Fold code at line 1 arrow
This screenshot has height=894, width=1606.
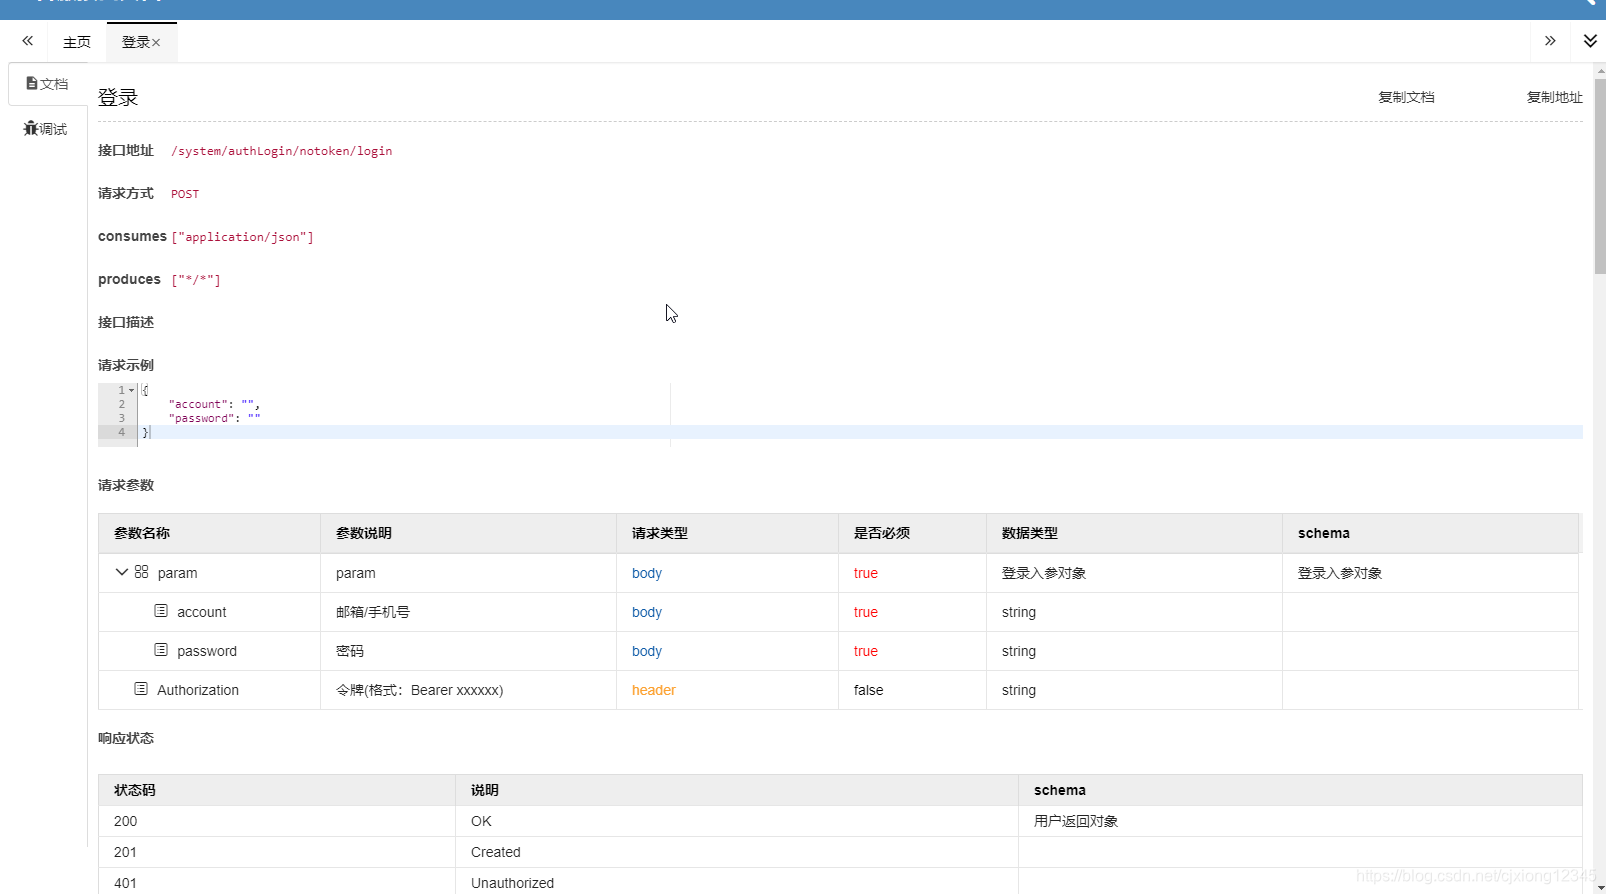coord(131,390)
